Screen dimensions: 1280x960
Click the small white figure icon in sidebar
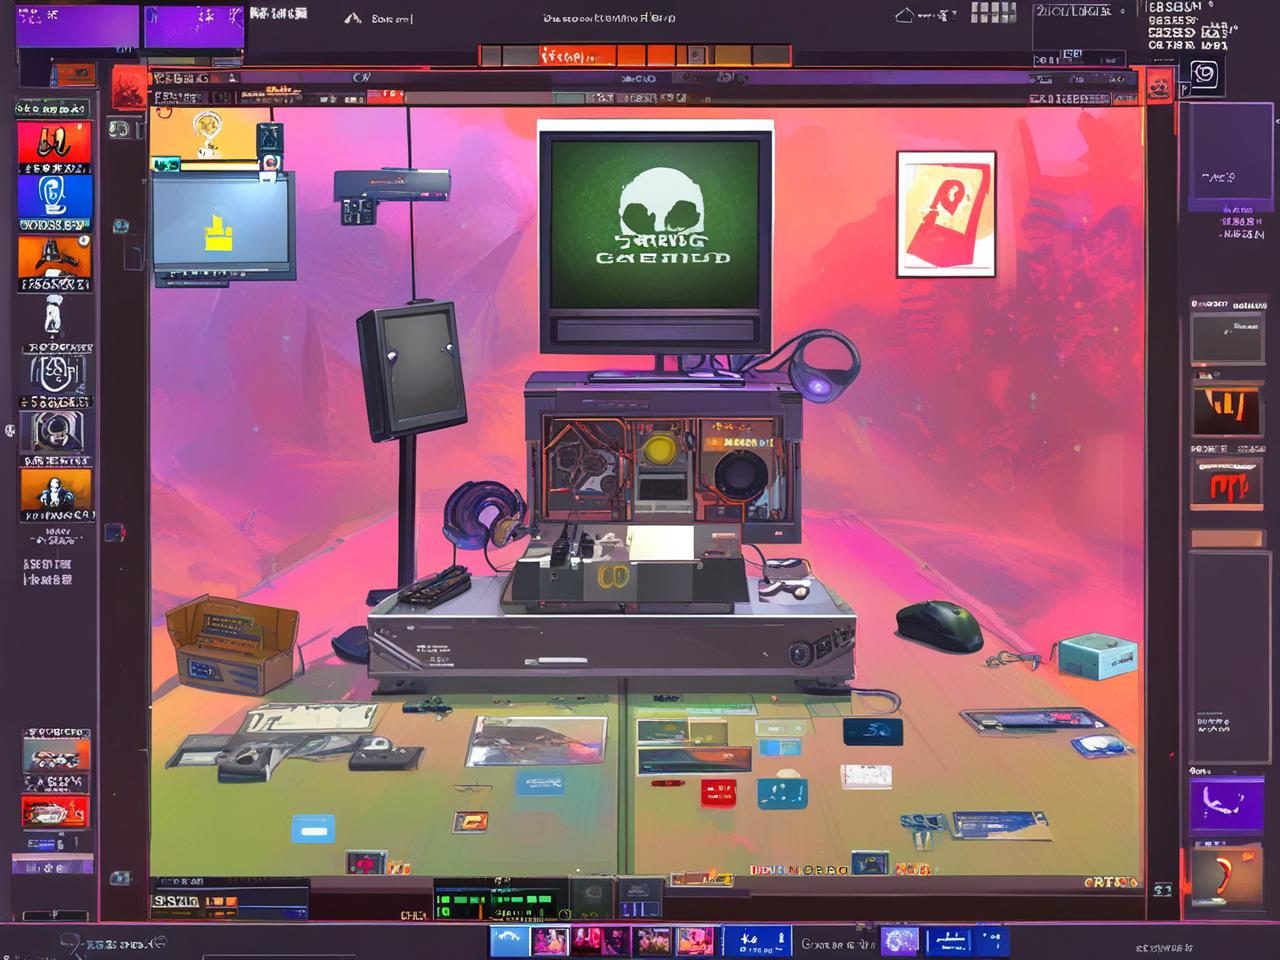[x=53, y=317]
